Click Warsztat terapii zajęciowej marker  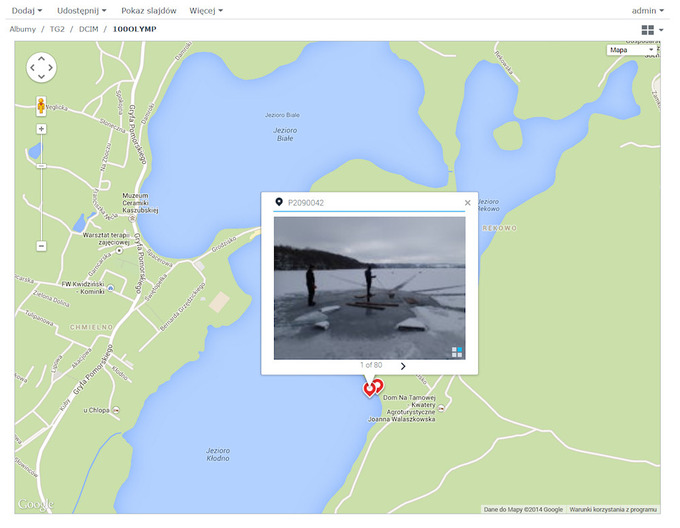click(x=119, y=251)
